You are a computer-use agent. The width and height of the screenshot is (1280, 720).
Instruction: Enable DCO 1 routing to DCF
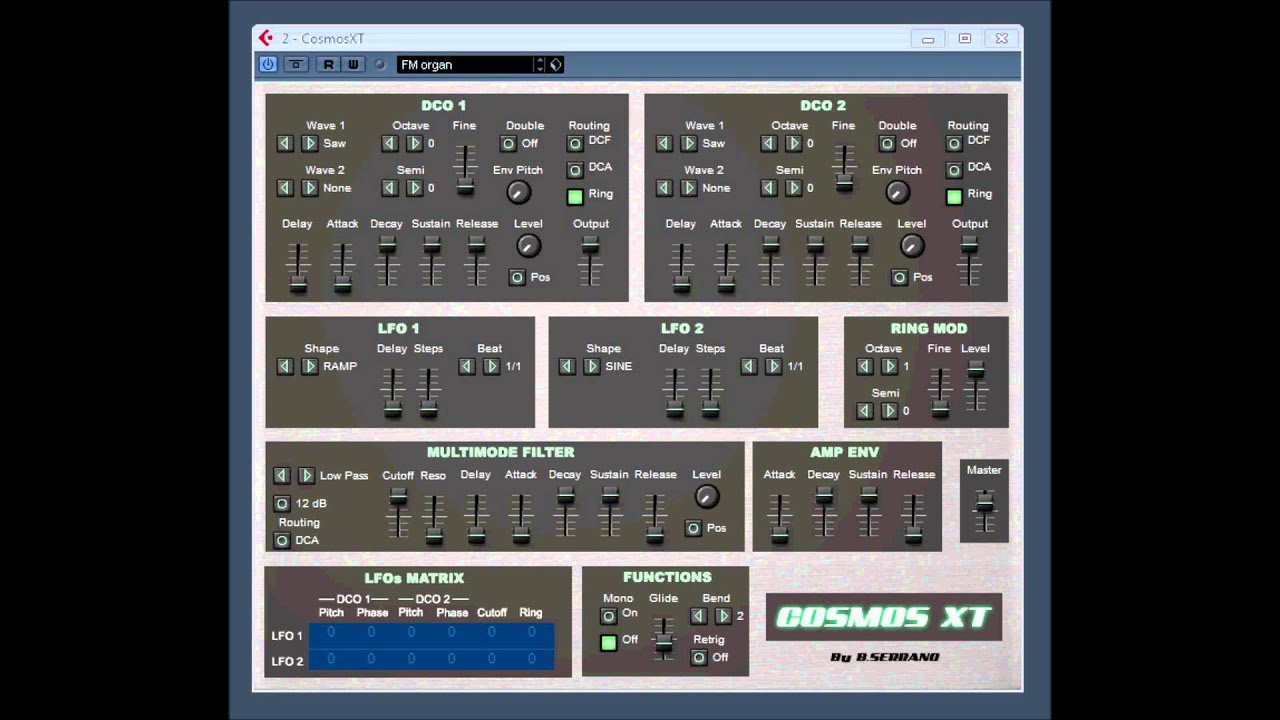tap(575, 143)
